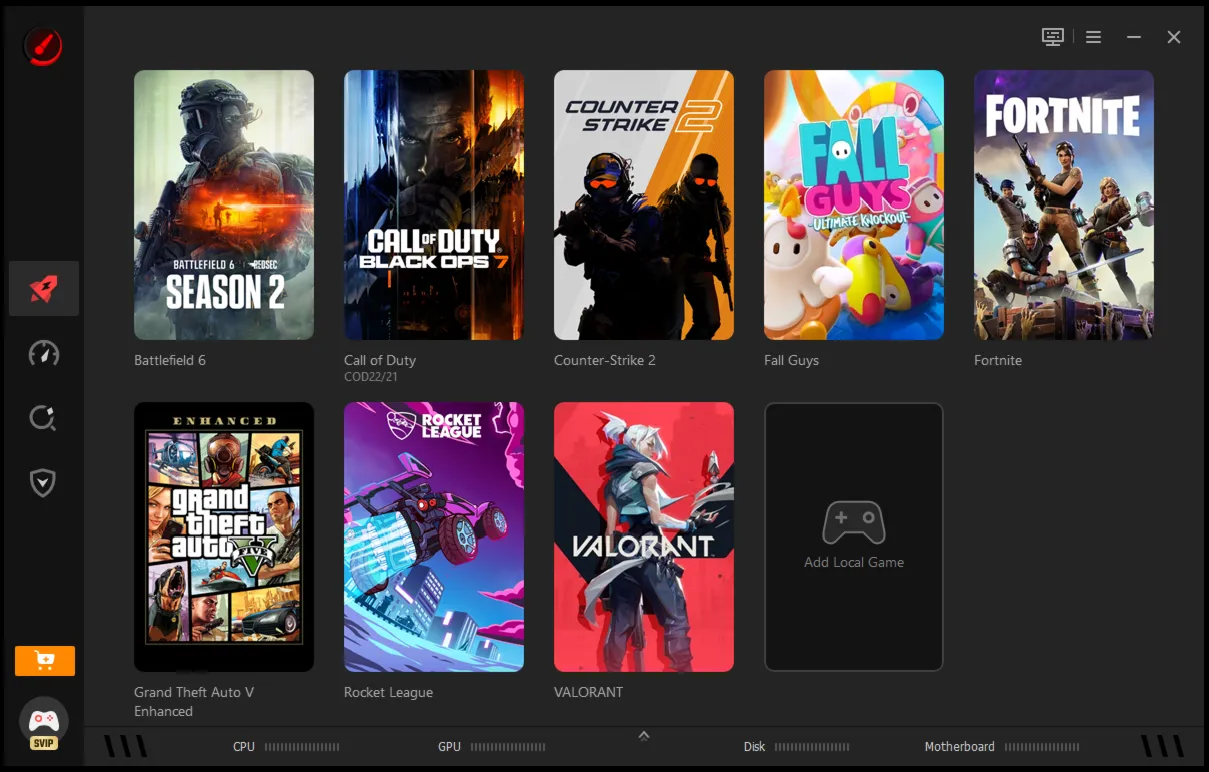Click the monitor display icon in title bar
The image size is (1209, 772).
point(1052,37)
